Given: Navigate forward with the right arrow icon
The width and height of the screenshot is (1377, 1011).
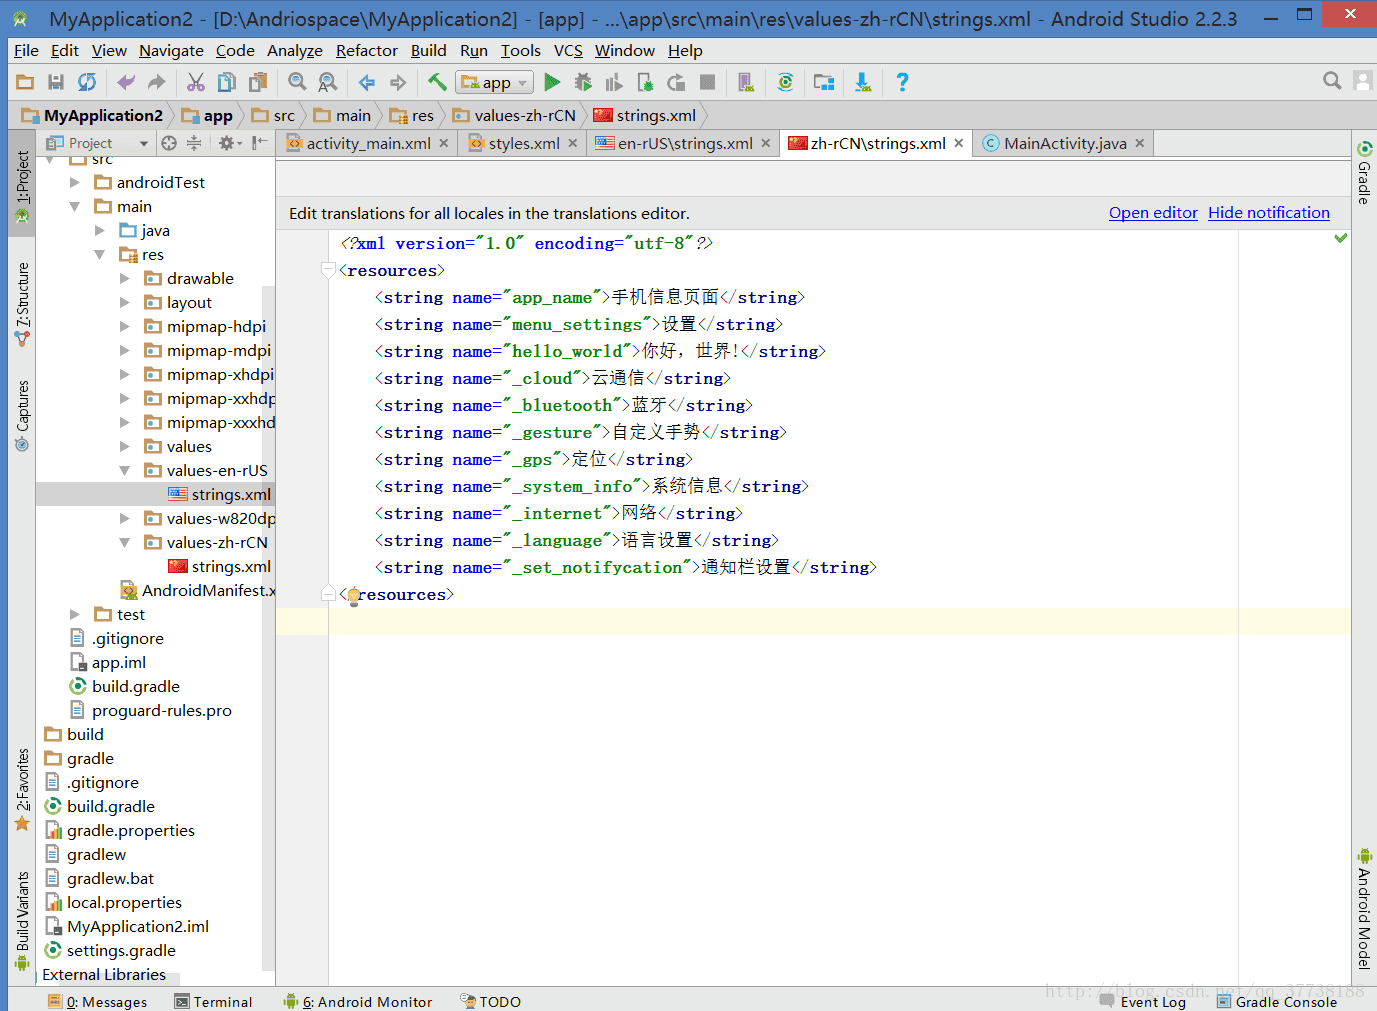Looking at the screenshot, I should point(398,82).
